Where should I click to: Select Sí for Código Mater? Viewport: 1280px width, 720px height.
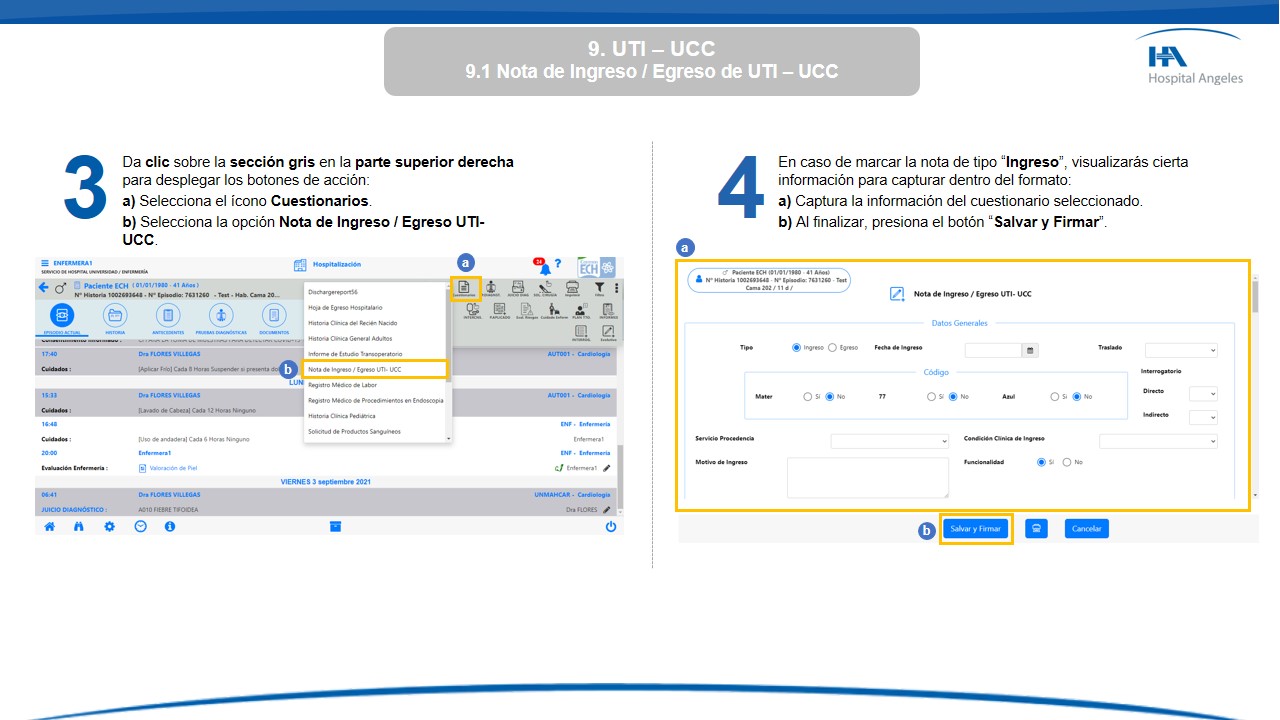pos(807,397)
